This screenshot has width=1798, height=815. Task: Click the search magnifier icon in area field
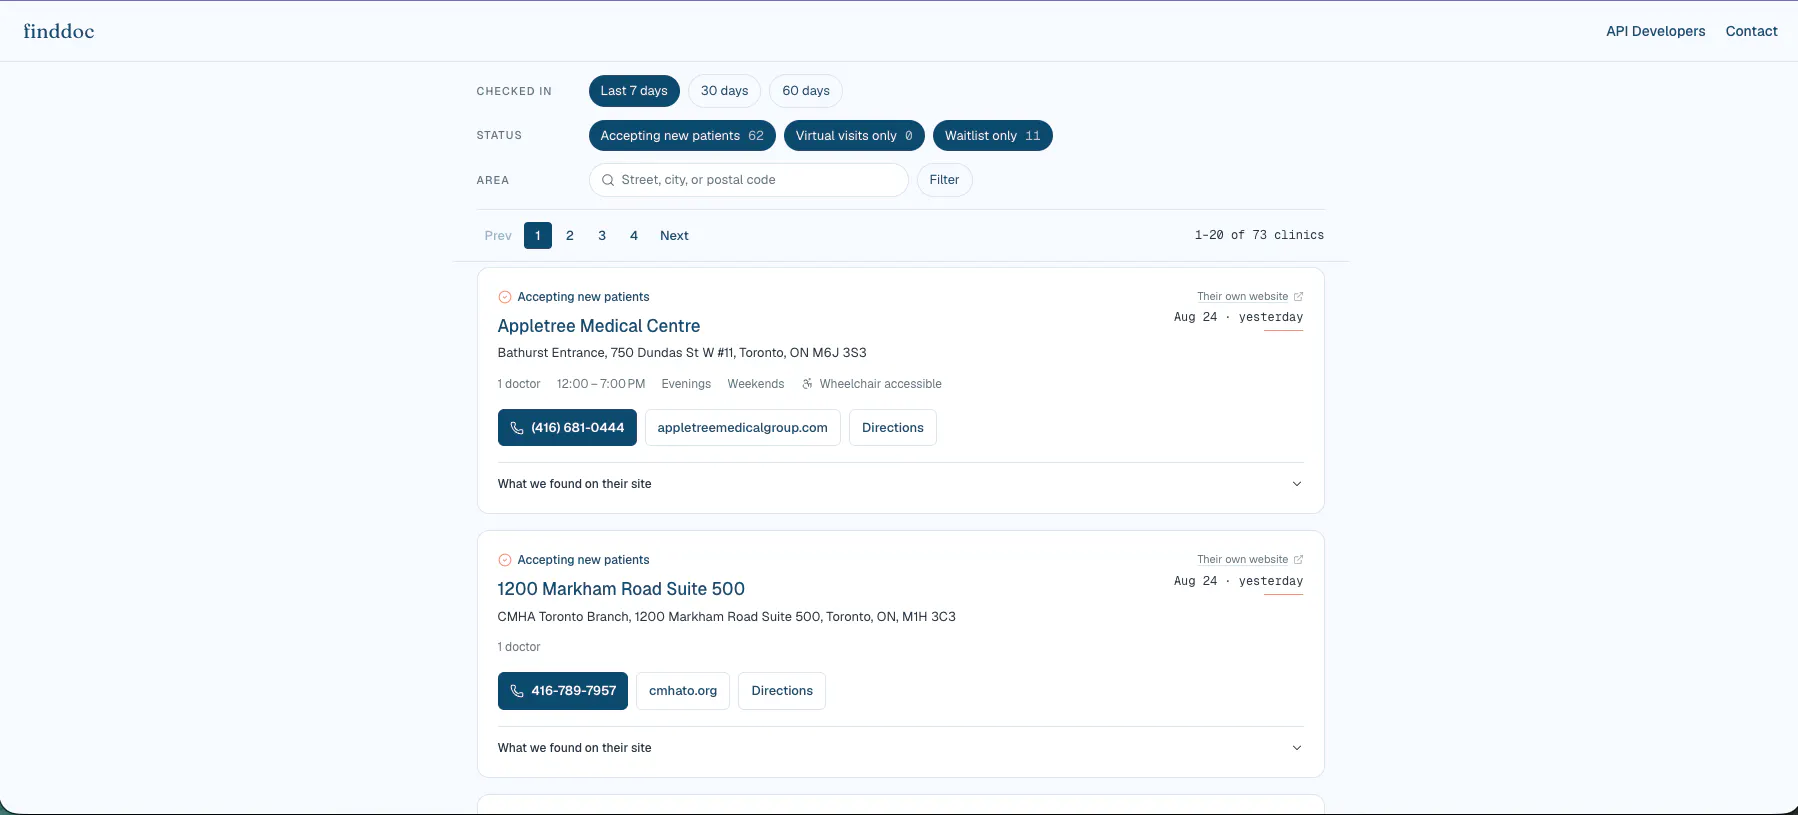[x=608, y=180]
